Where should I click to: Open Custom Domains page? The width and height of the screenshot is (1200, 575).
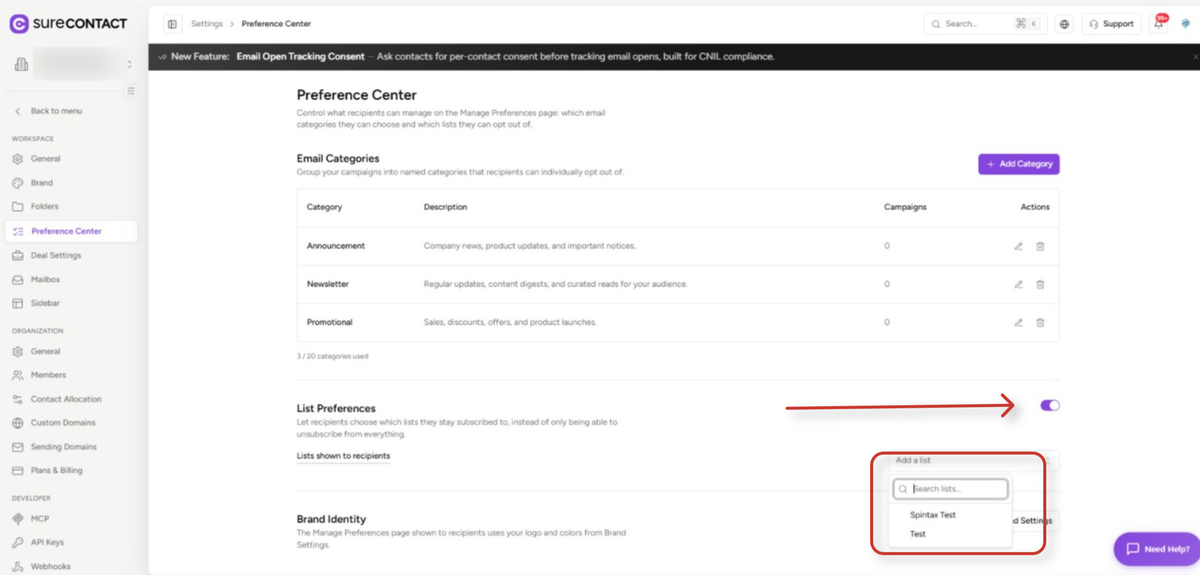pos(63,423)
